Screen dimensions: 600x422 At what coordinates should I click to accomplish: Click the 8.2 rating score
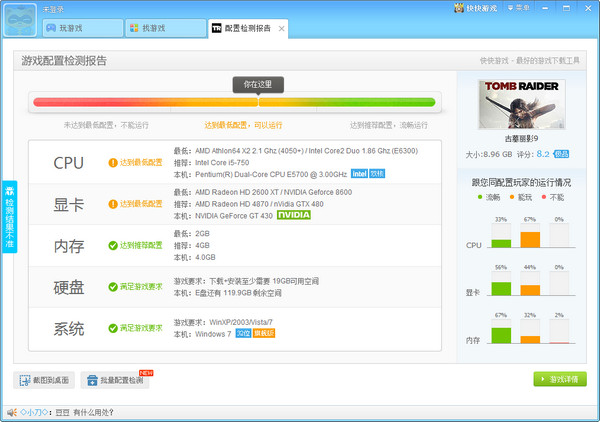[x=543, y=154]
